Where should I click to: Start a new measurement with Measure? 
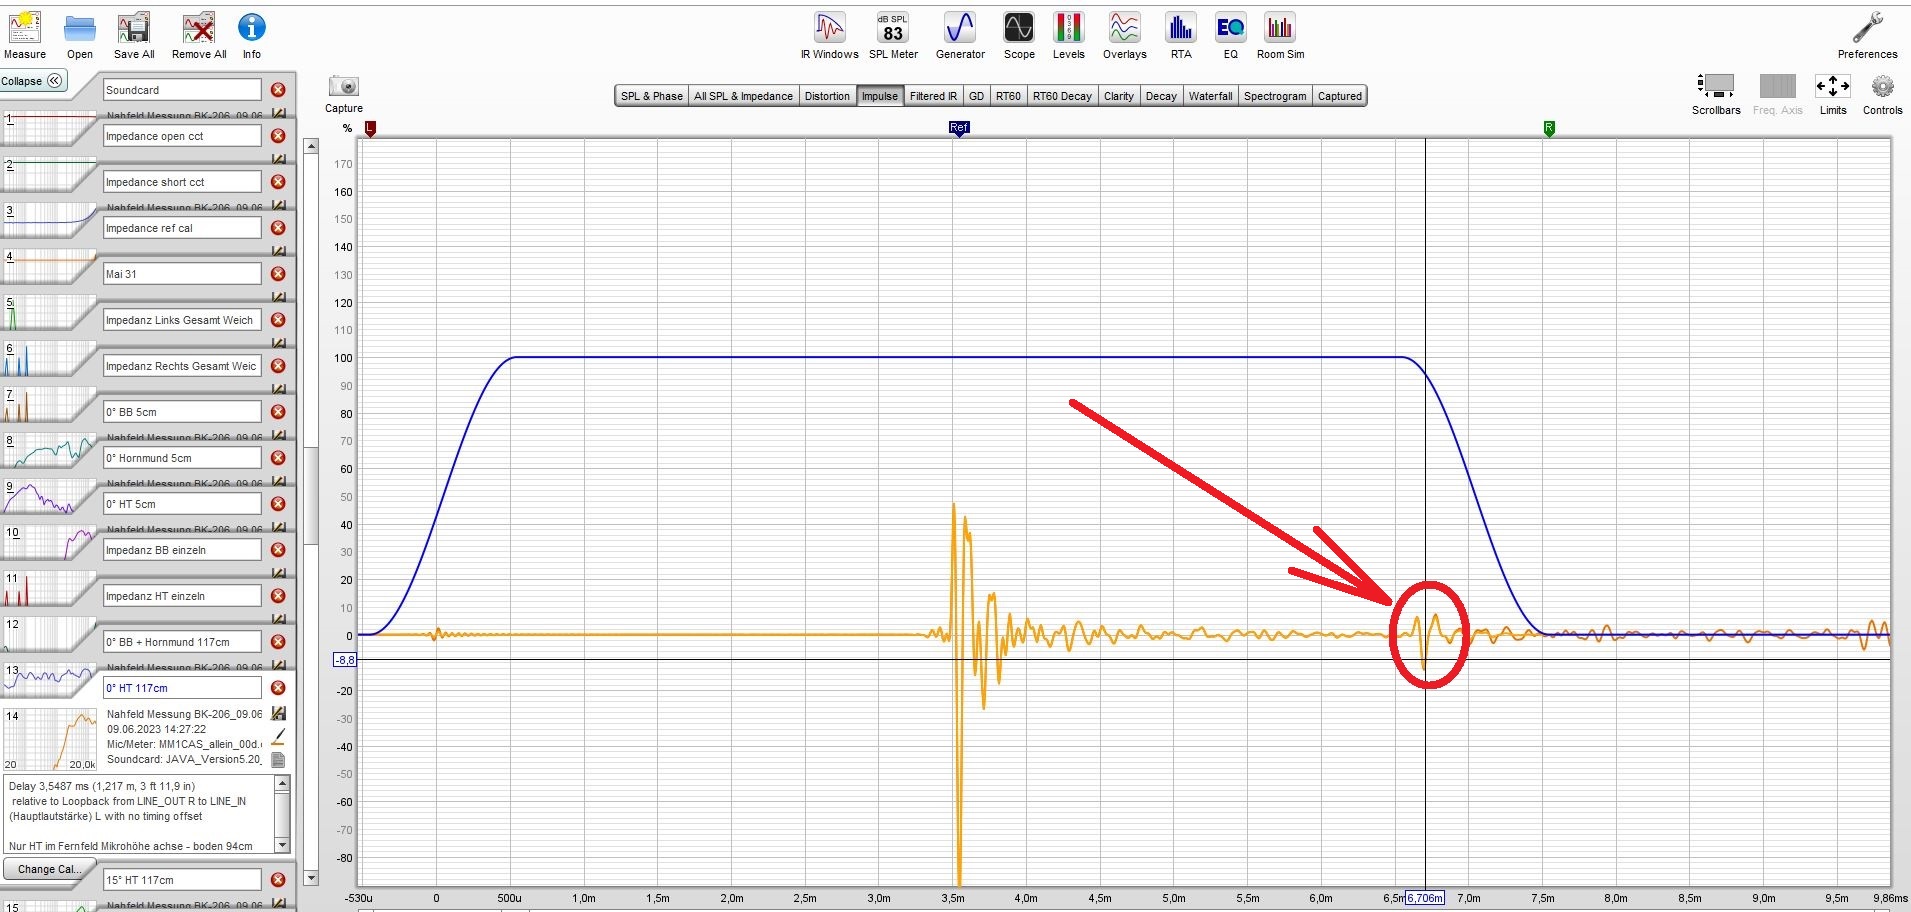[x=25, y=36]
